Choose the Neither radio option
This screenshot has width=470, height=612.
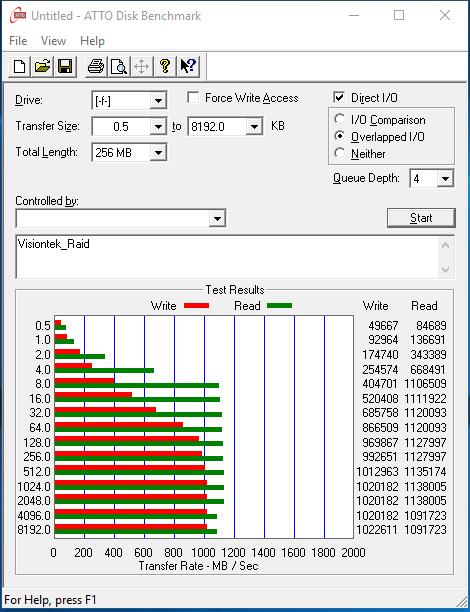[340, 153]
